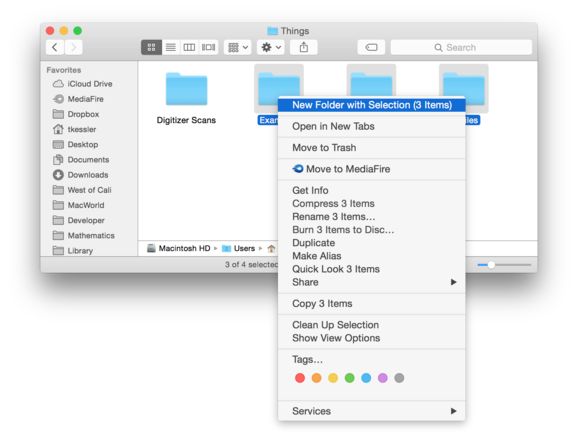Choose Show View Options

(371, 338)
